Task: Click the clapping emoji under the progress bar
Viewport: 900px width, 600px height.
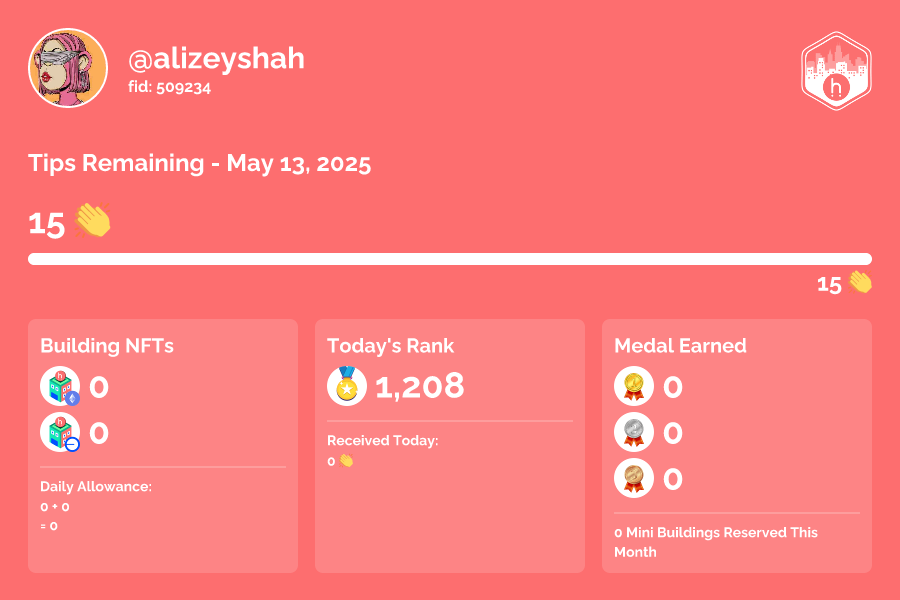Action: point(860,282)
